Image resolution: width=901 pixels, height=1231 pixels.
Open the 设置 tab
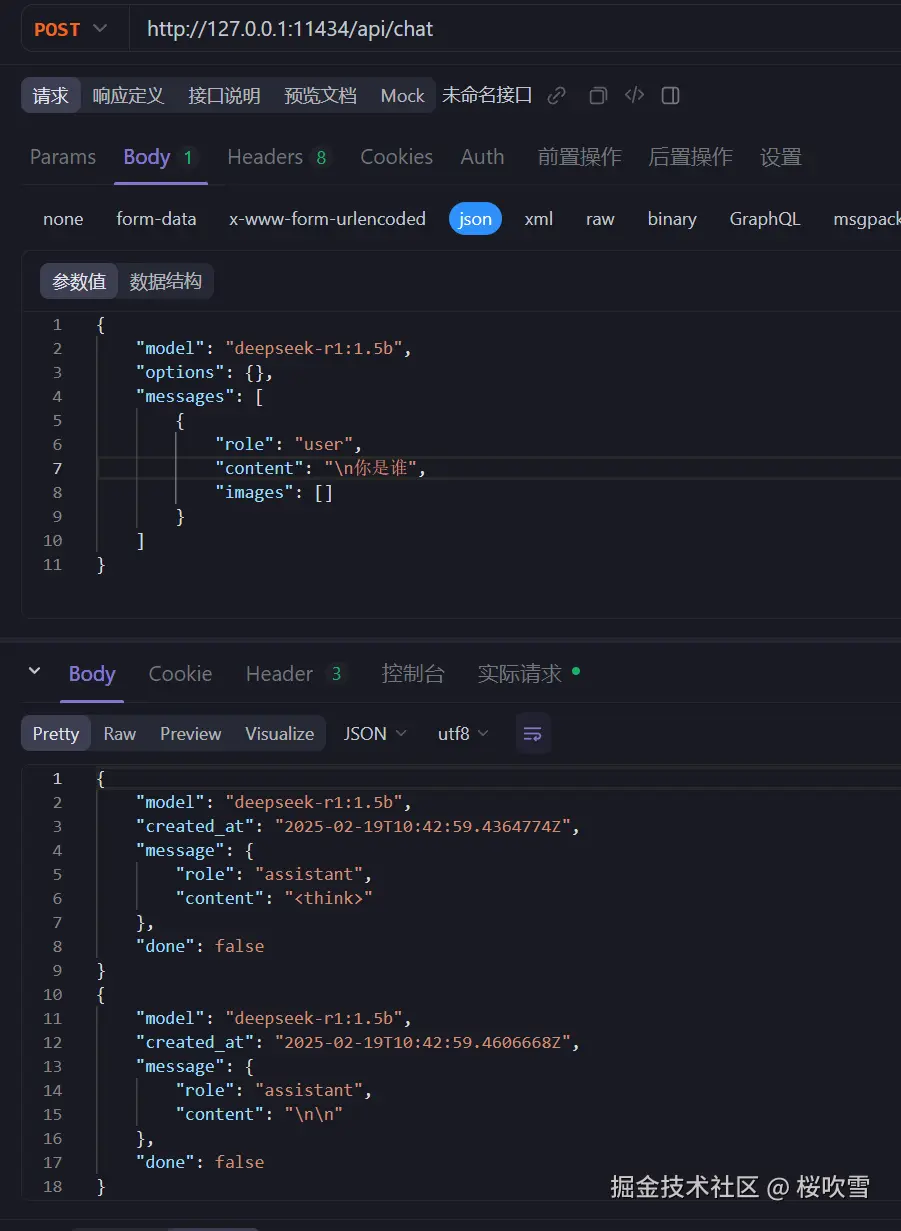click(781, 157)
